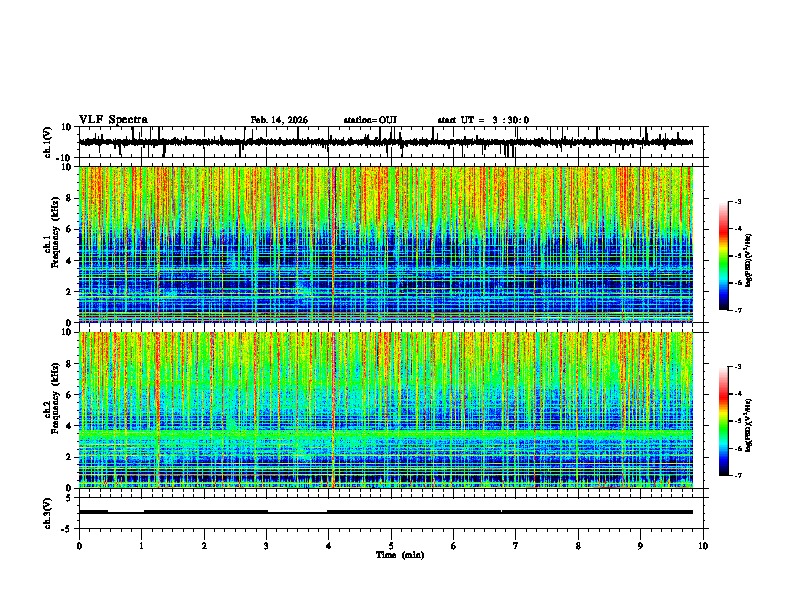Click the ch.1 spectrogram panel
The height and width of the screenshot is (612, 792).
pyautogui.click(x=386, y=244)
